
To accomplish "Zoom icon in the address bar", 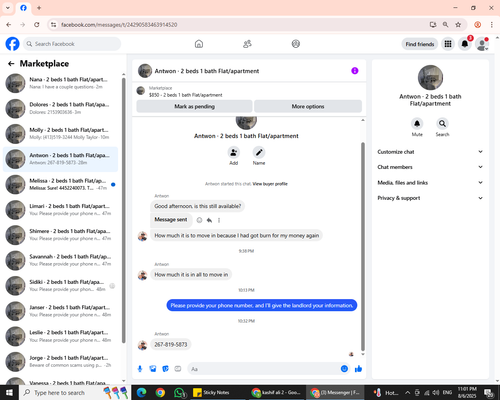I will pos(445,25).
